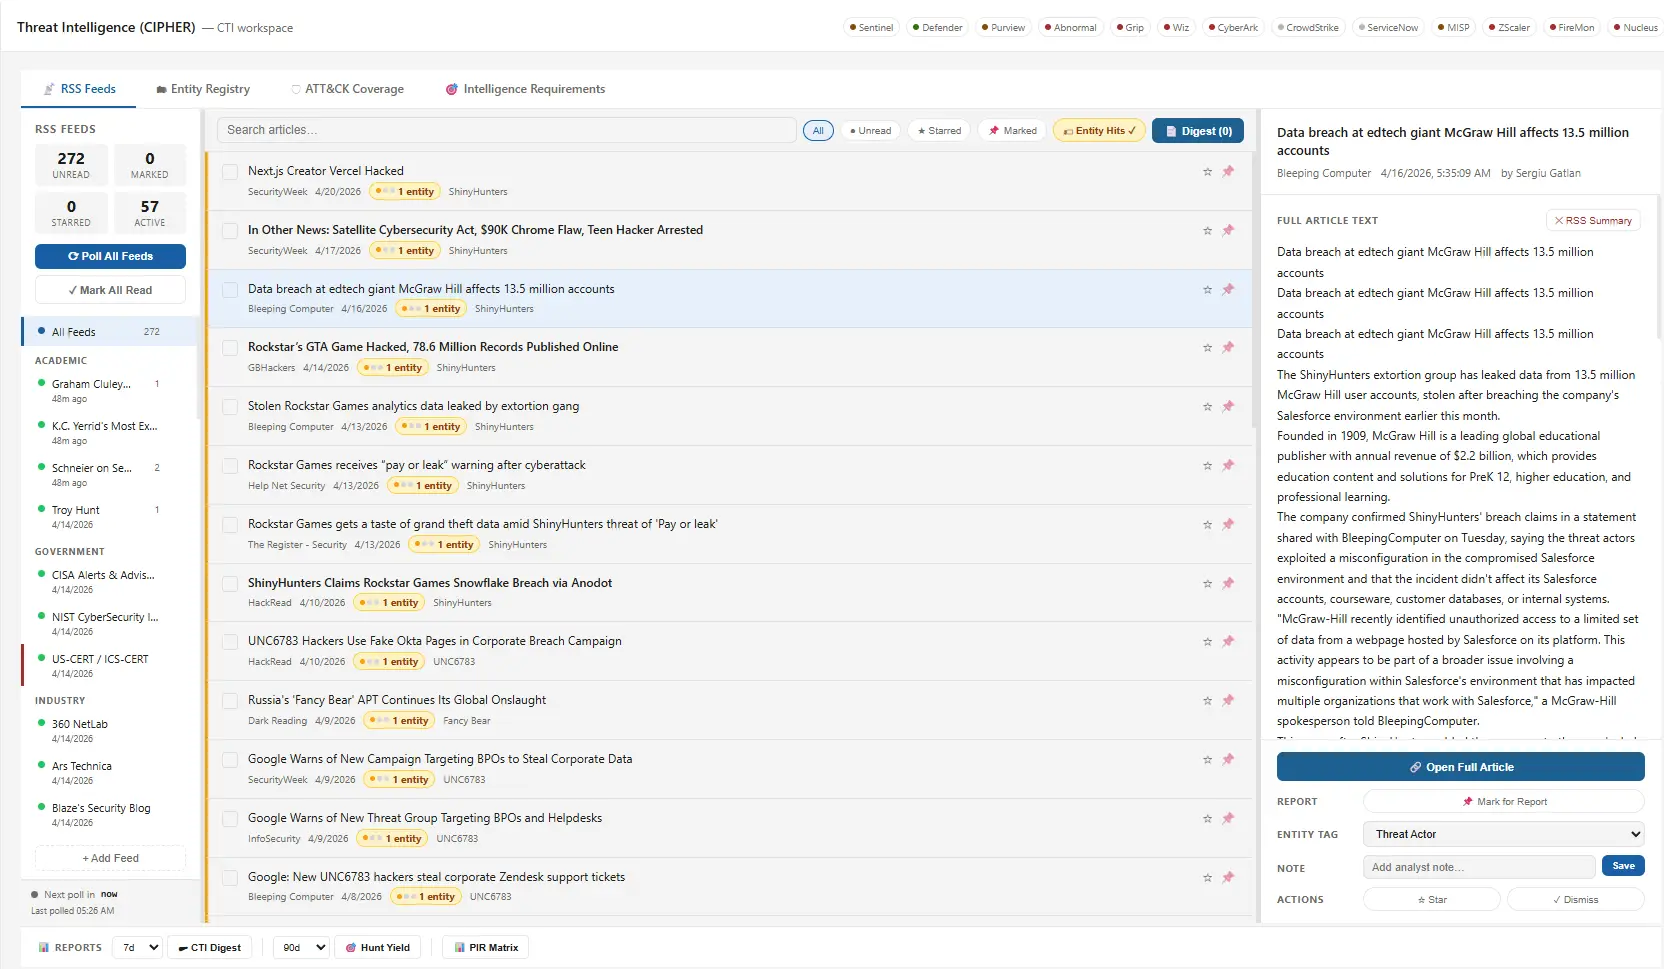Dismiss the selected article
The image size is (1664, 969).
click(1576, 900)
